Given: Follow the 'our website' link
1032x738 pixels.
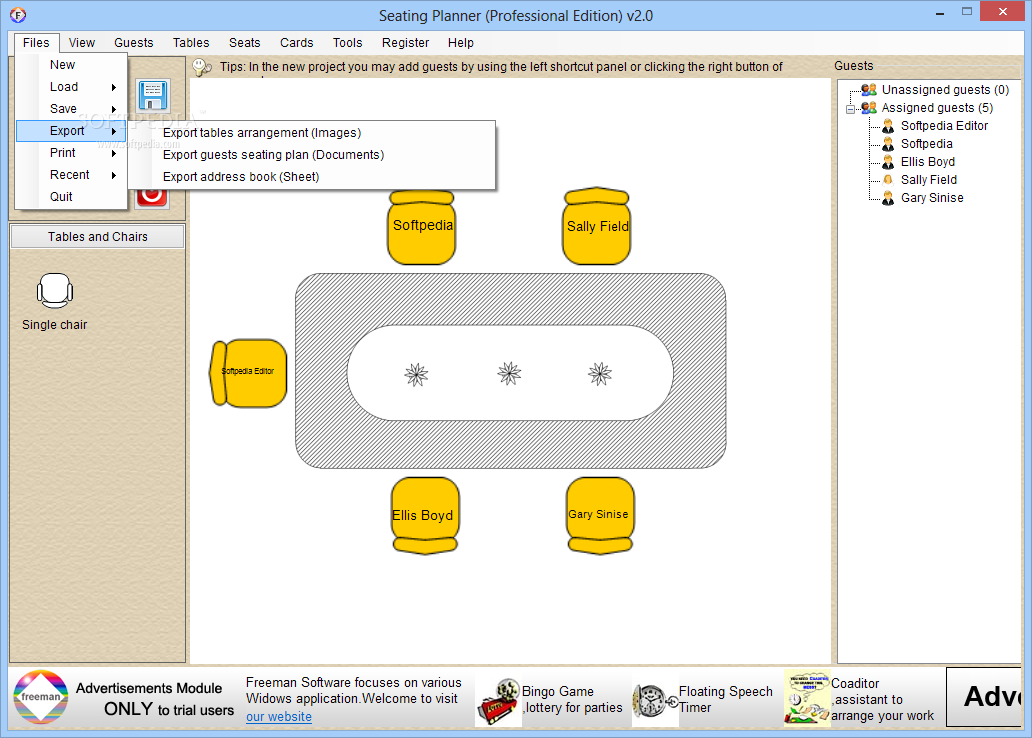Looking at the screenshot, I should click(x=279, y=716).
